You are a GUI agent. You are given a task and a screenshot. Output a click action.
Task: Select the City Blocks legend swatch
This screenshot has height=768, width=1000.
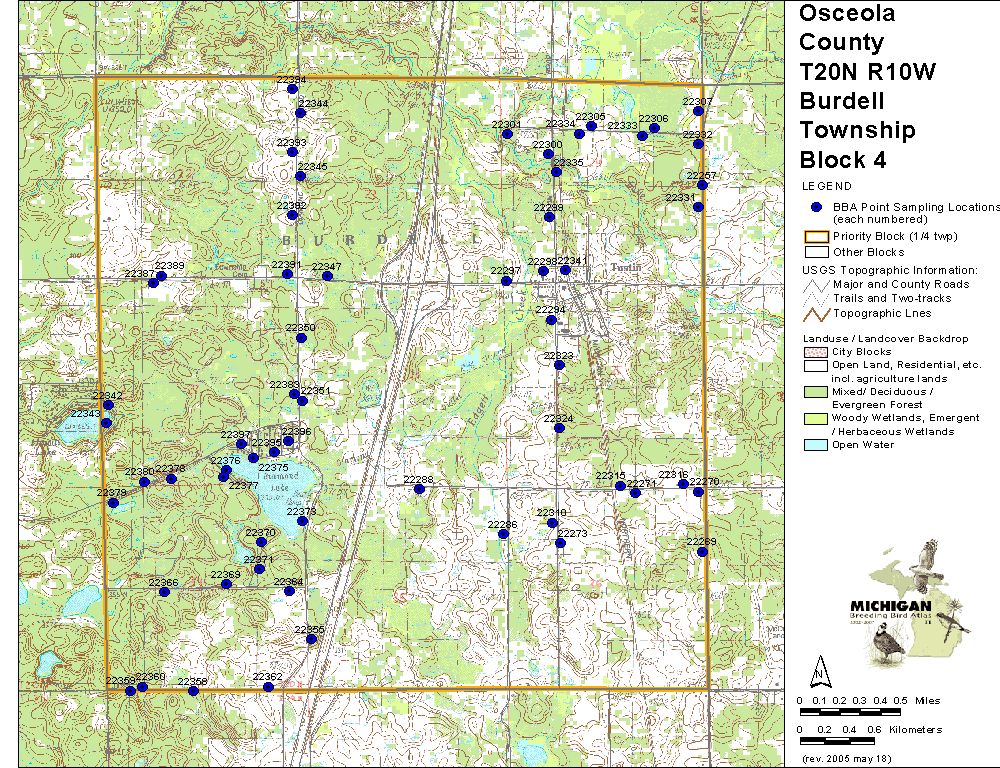pyautogui.click(x=816, y=352)
